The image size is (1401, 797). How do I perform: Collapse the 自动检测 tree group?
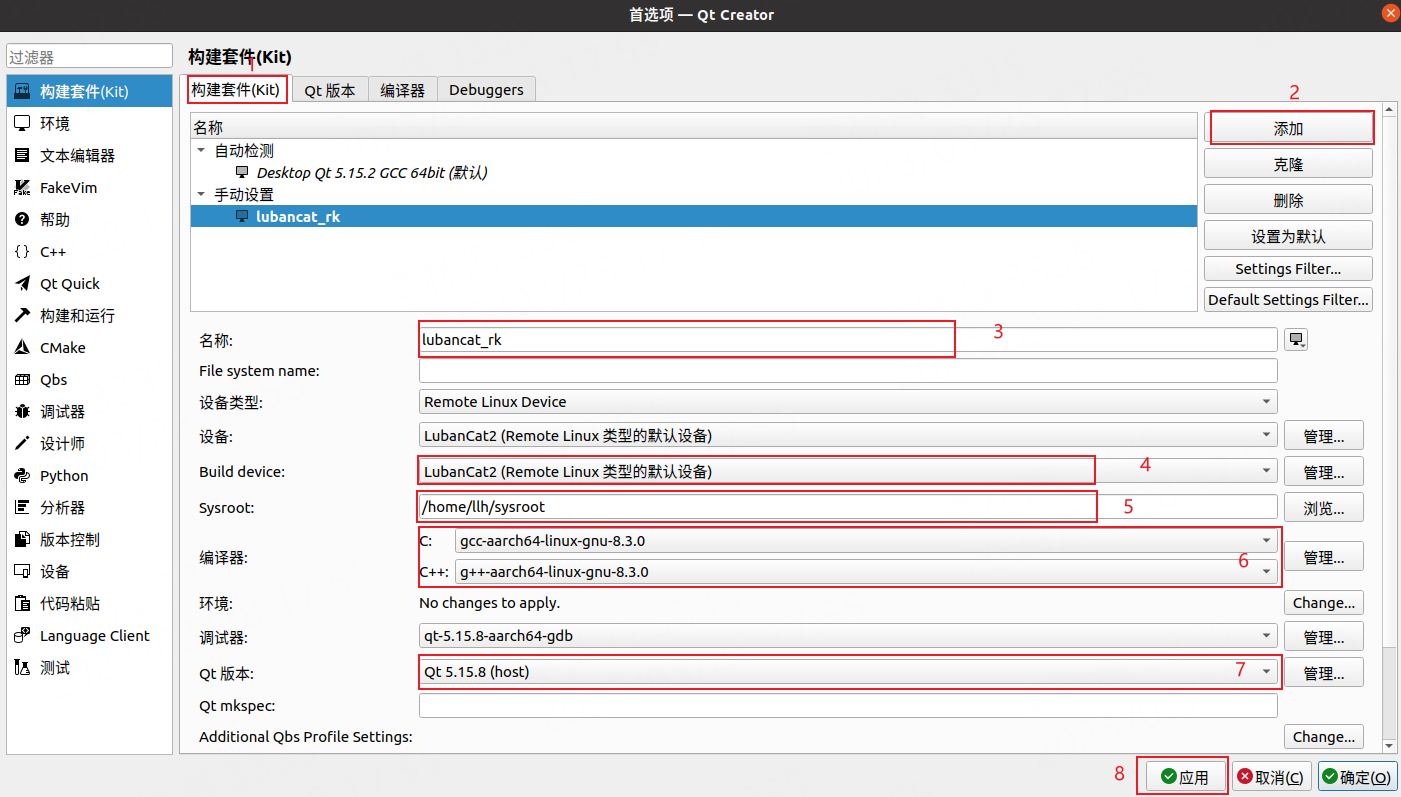pyautogui.click(x=201, y=151)
